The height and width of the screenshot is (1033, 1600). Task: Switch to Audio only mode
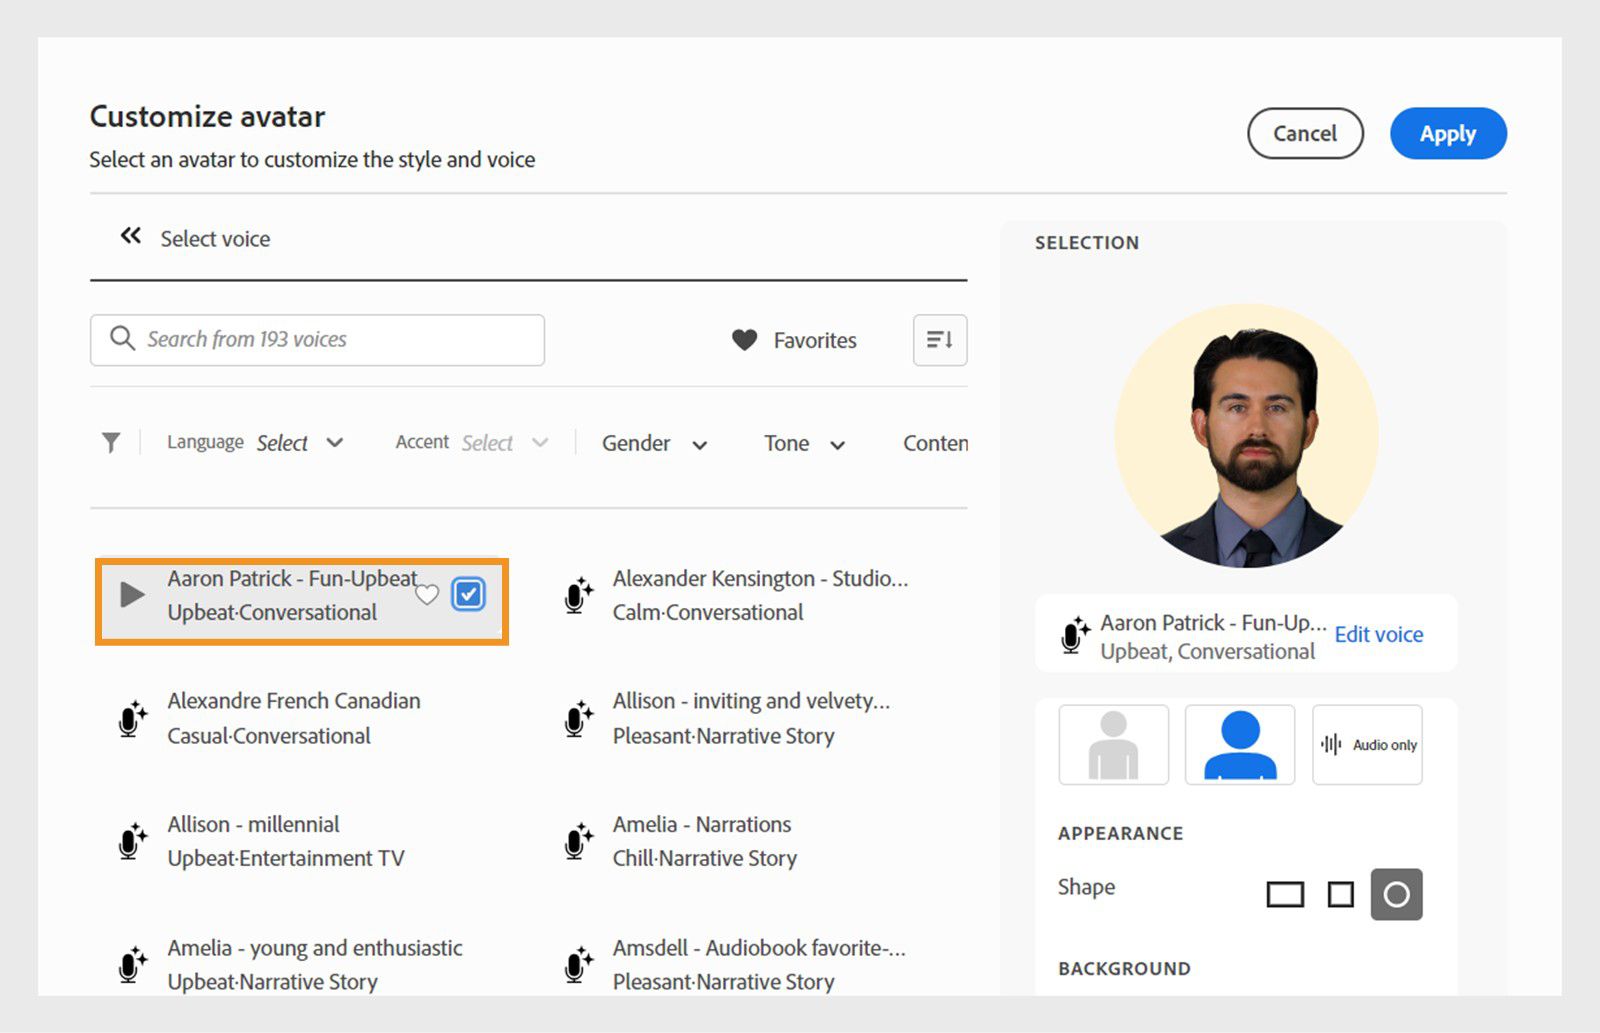pyautogui.click(x=1367, y=745)
